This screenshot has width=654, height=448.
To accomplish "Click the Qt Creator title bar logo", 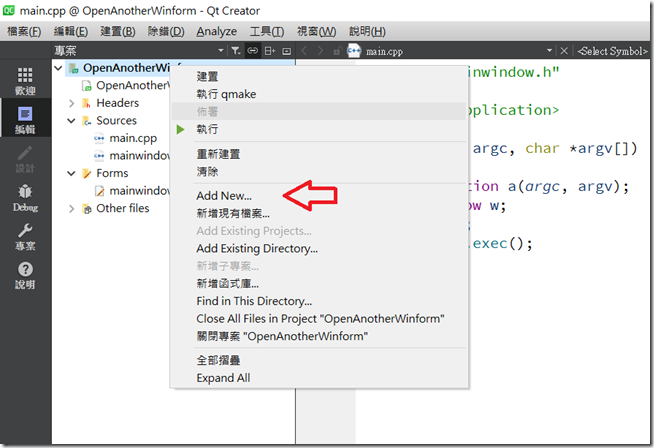I will (x=9, y=10).
